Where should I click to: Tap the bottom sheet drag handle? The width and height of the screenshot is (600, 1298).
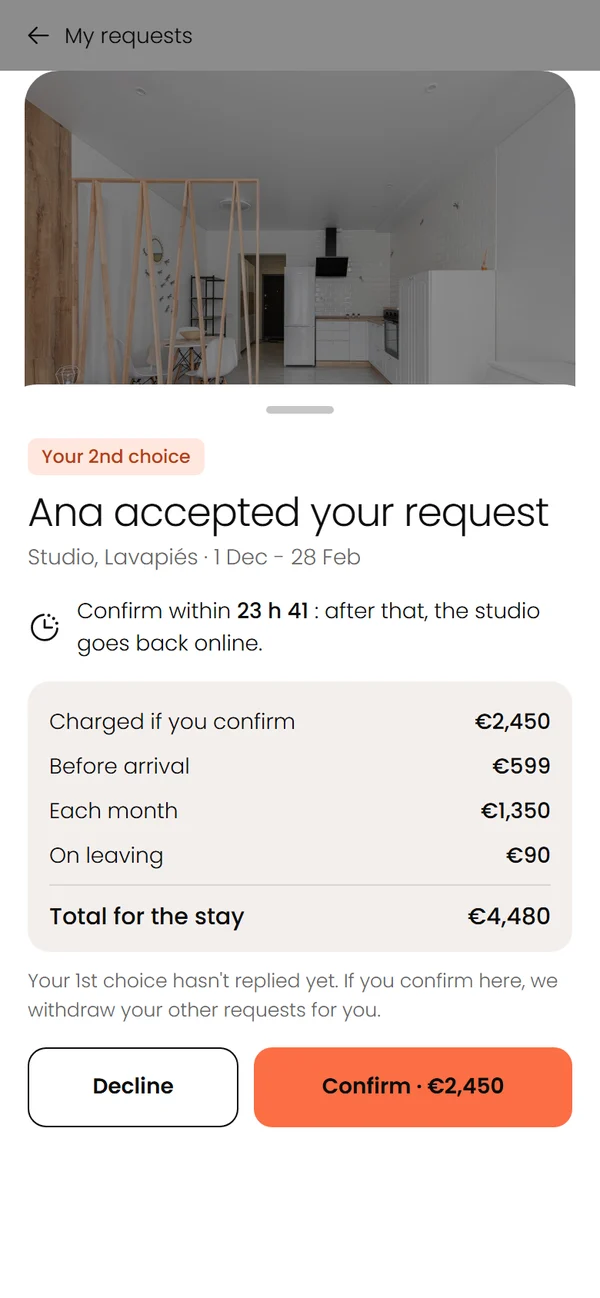tap(300, 410)
